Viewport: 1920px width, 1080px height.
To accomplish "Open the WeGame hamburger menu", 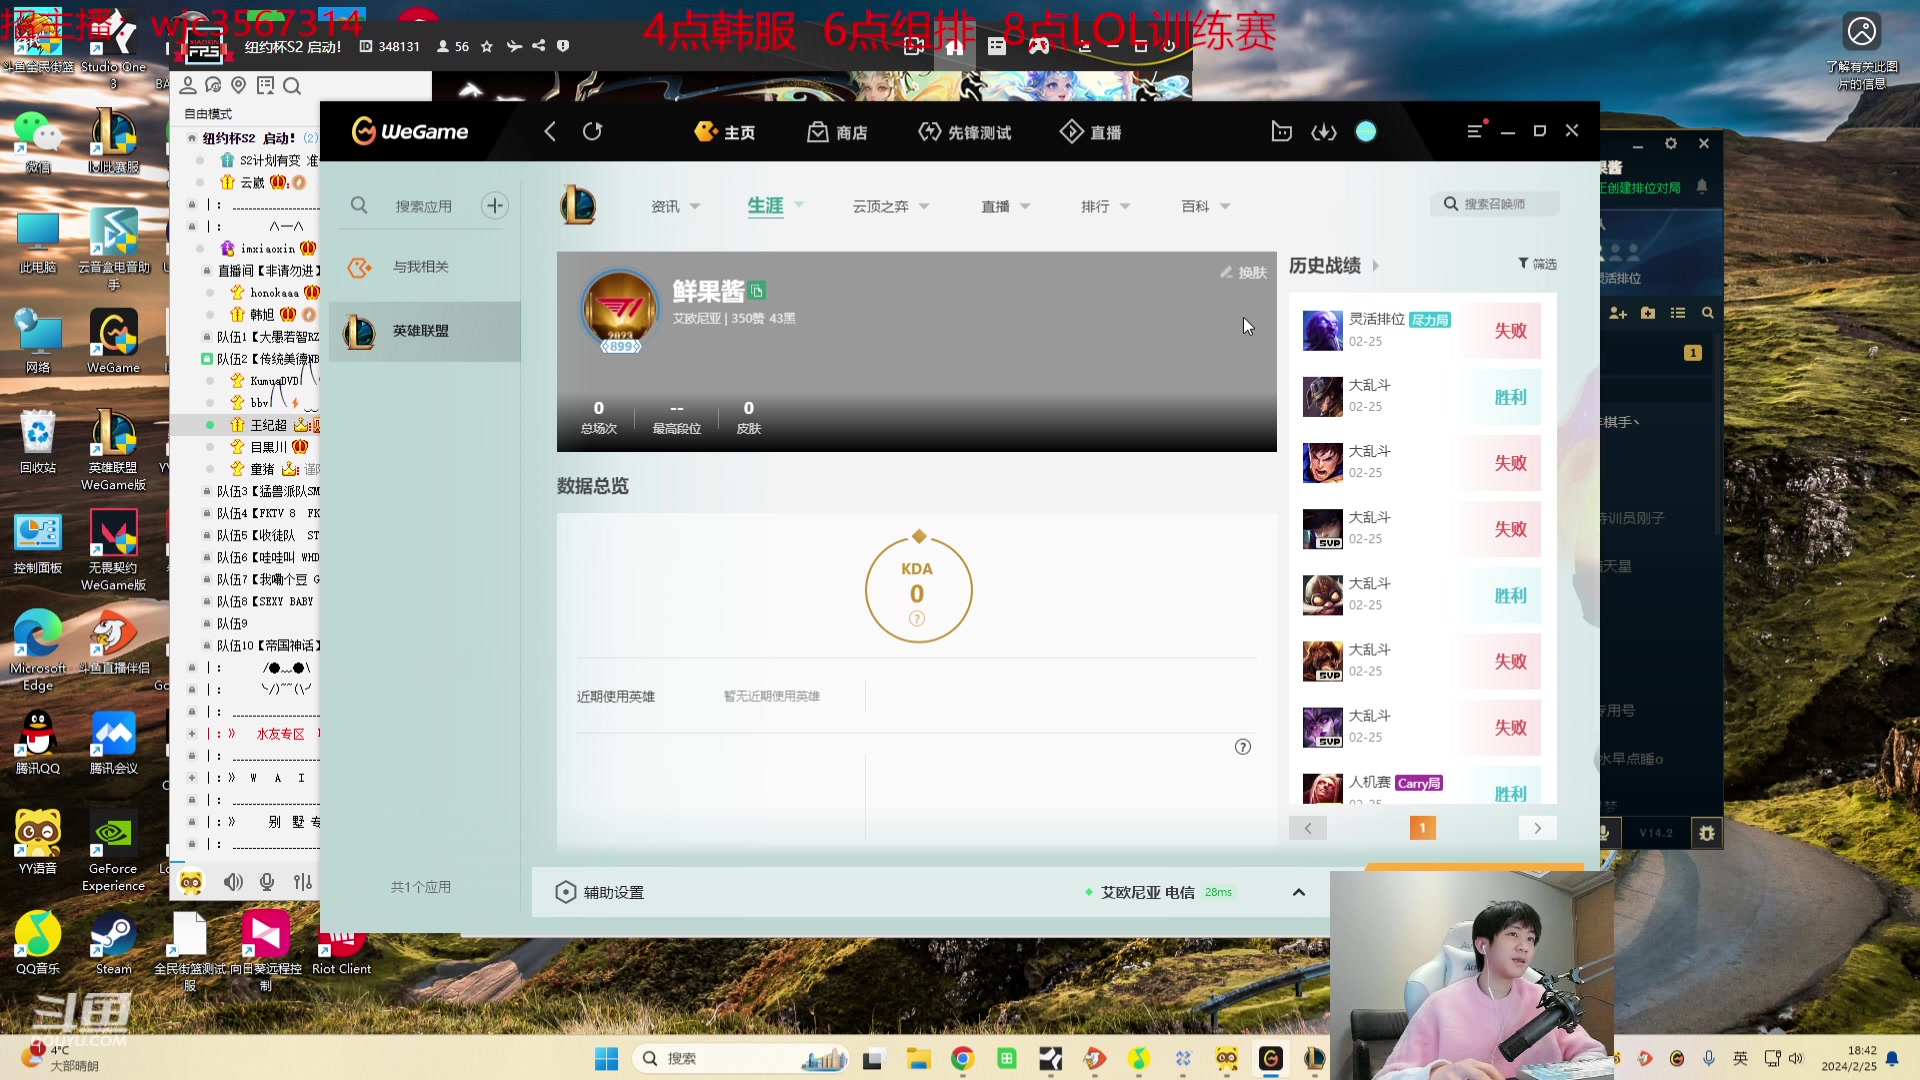I will pos(1475,131).
